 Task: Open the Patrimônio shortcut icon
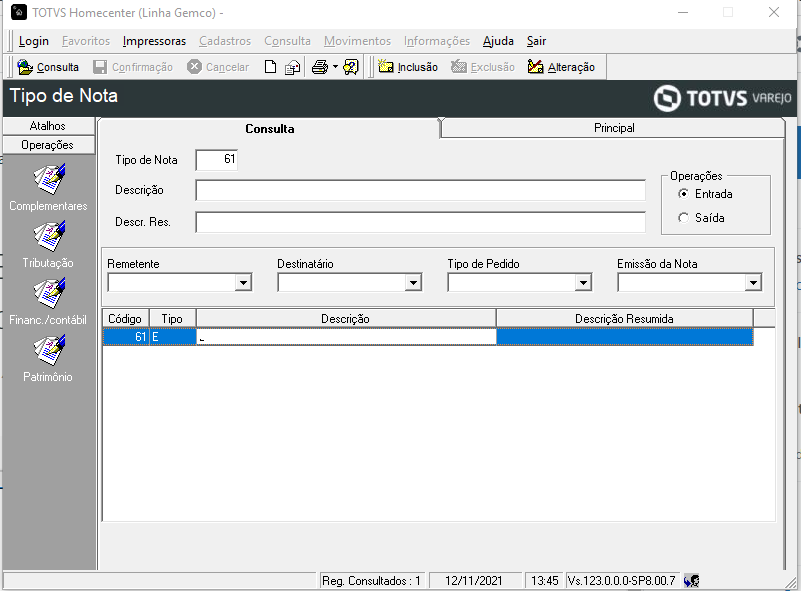(49, 350)
